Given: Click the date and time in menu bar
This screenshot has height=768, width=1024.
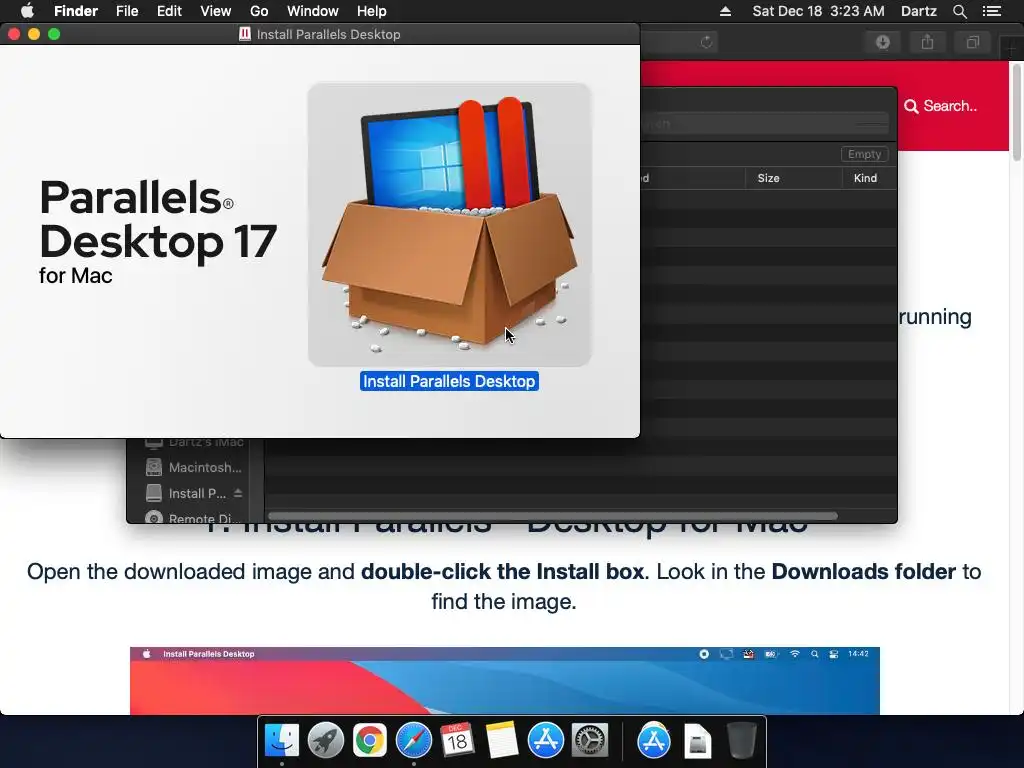Looking at the screenshot, I should point(818,11).
